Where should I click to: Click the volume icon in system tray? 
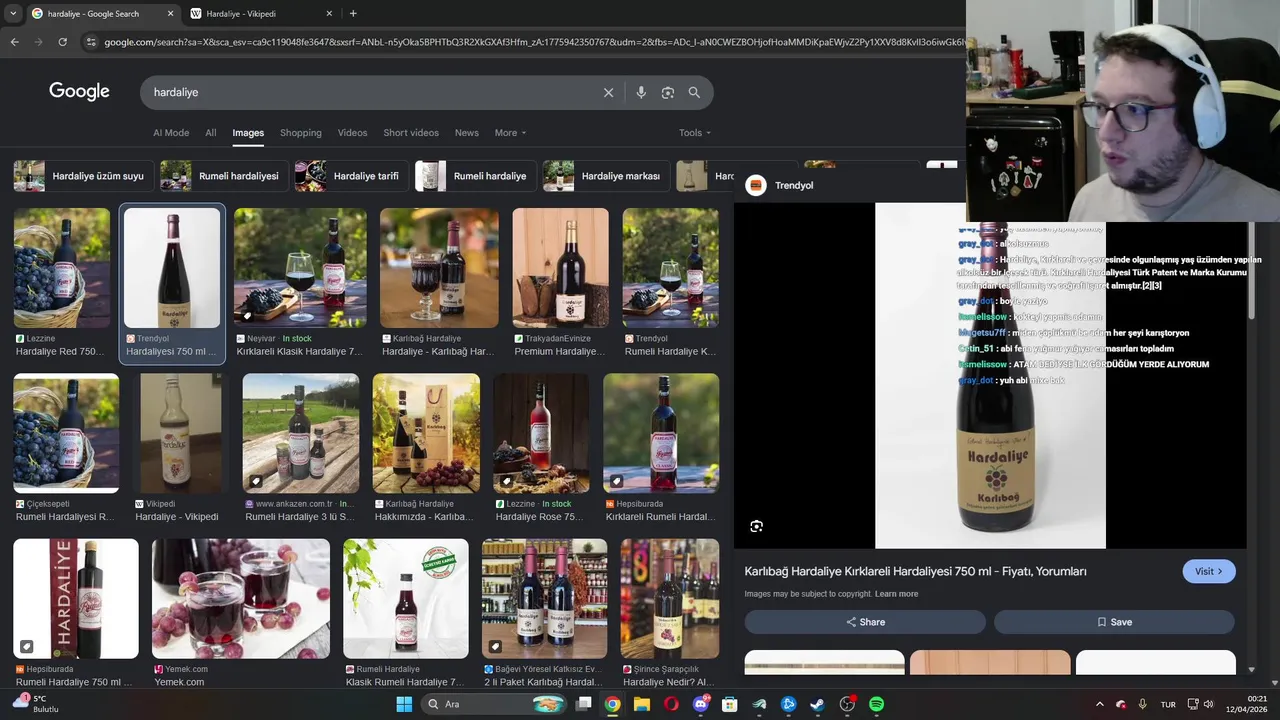(x=1209, y=704)
